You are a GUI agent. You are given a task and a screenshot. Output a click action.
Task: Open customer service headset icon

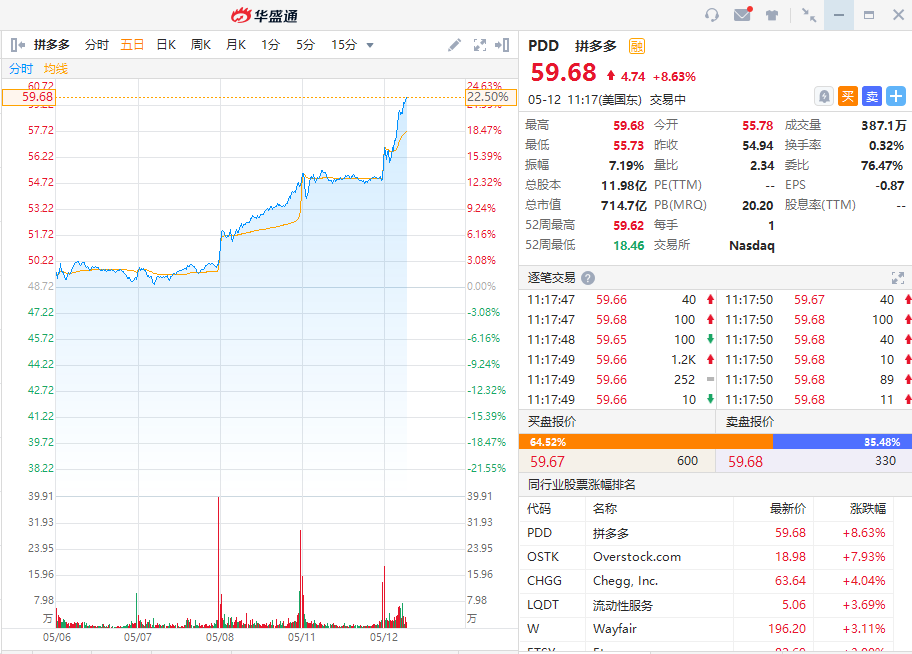click(712, 15)
